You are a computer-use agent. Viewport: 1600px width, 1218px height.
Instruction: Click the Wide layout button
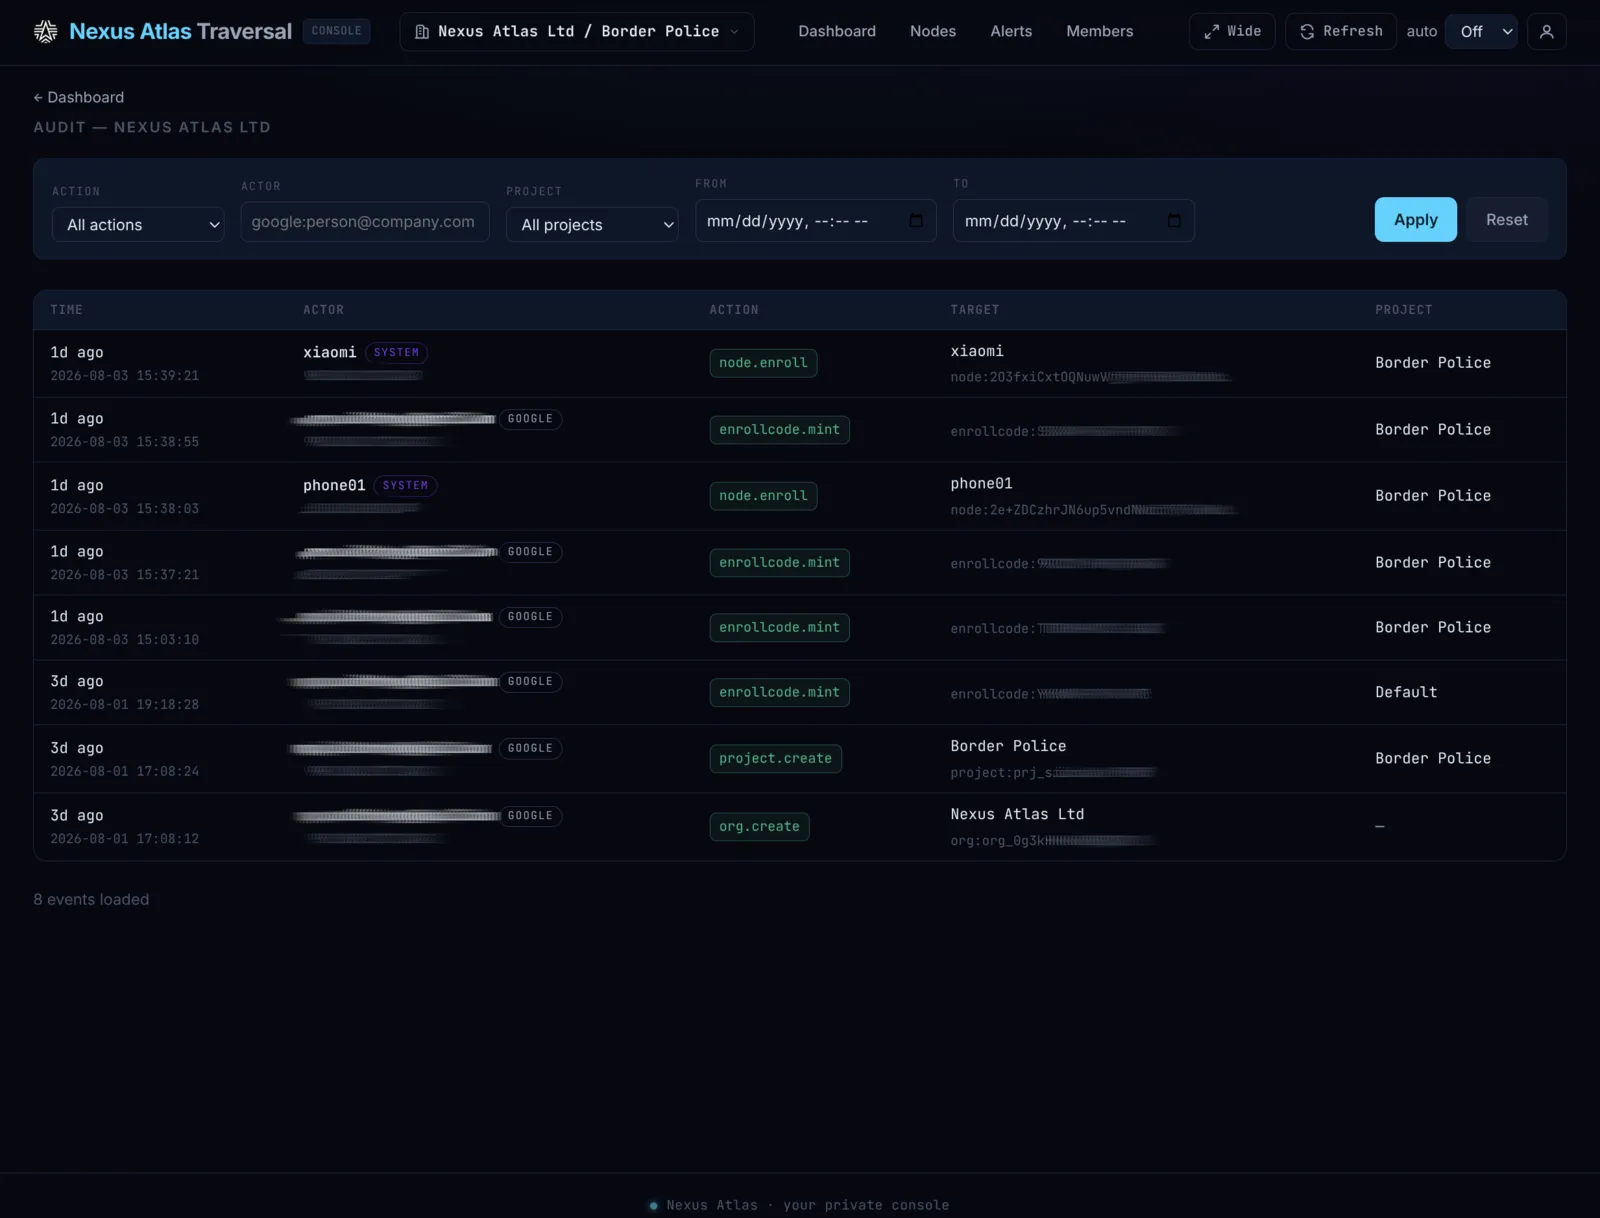1232,32
